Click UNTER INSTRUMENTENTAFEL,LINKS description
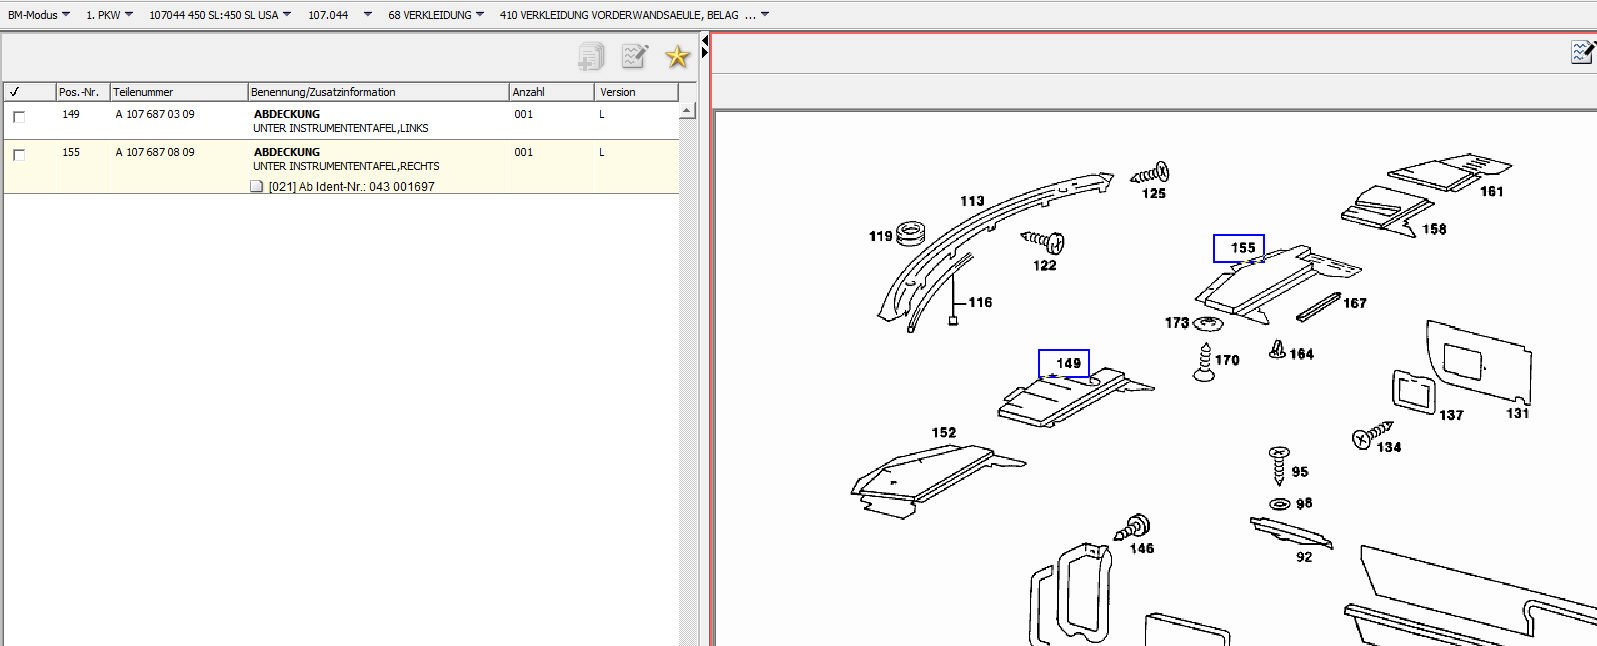This screenshot has height=646, width=1597. tap(340, 128)
